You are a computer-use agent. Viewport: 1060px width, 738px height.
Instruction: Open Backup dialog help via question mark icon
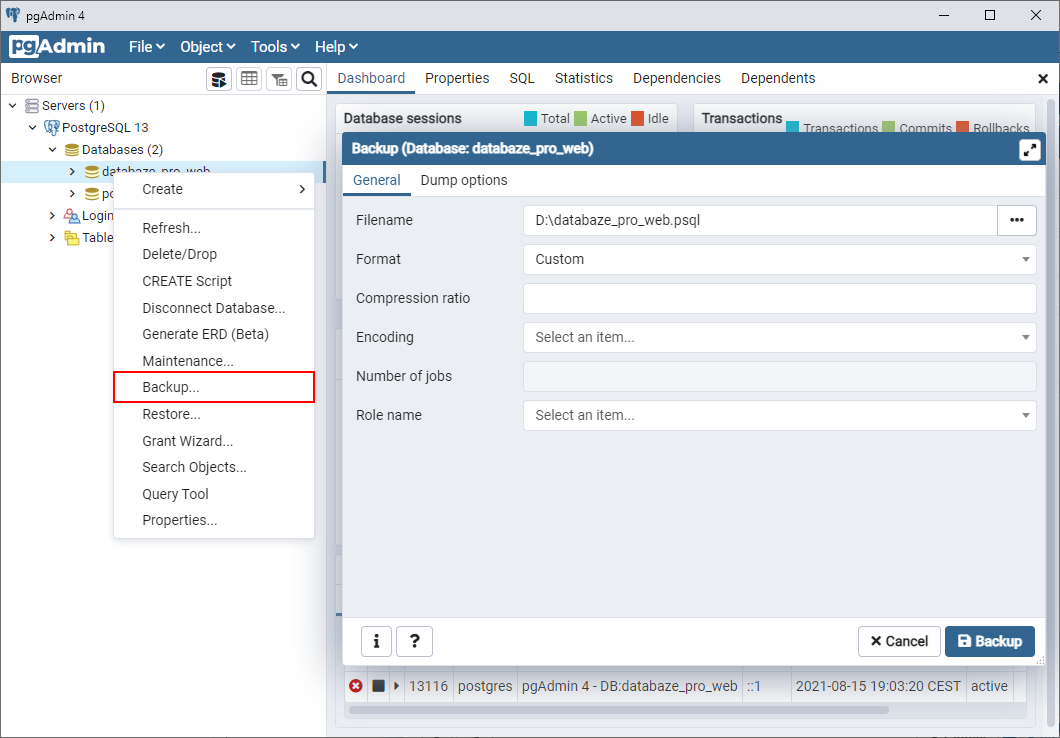point(414,641)
